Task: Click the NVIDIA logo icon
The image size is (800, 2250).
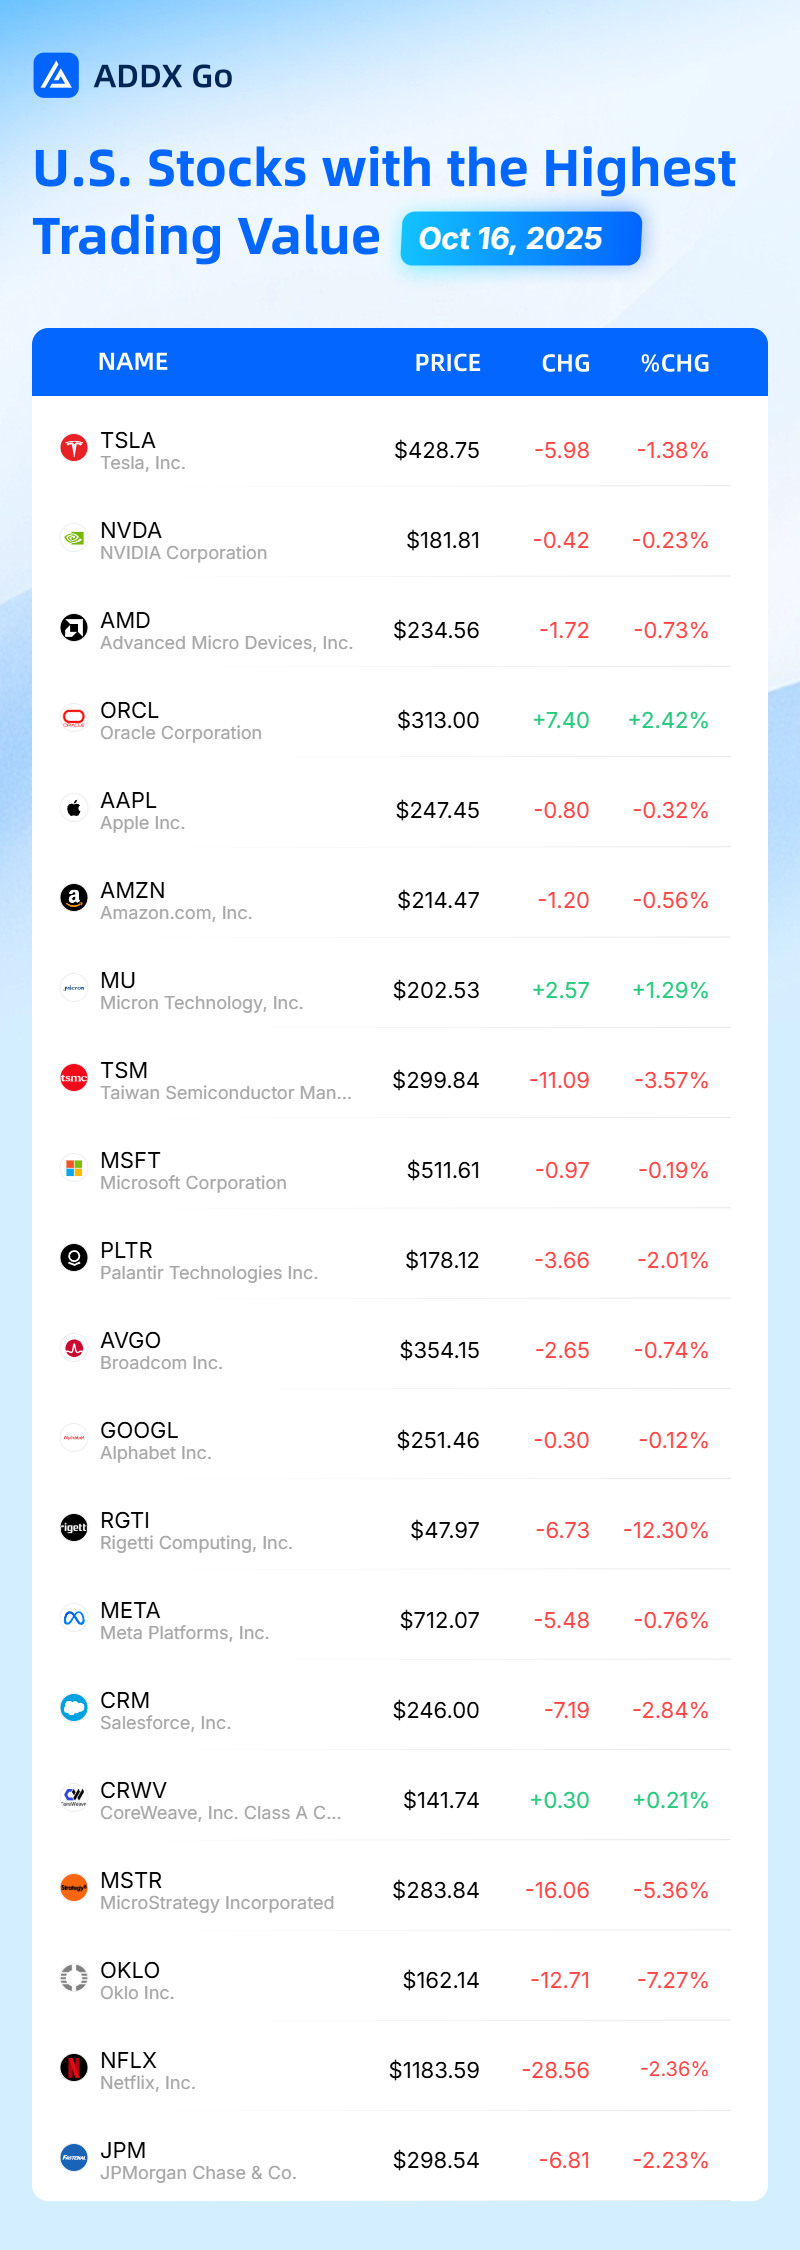Action: (74, 538)
